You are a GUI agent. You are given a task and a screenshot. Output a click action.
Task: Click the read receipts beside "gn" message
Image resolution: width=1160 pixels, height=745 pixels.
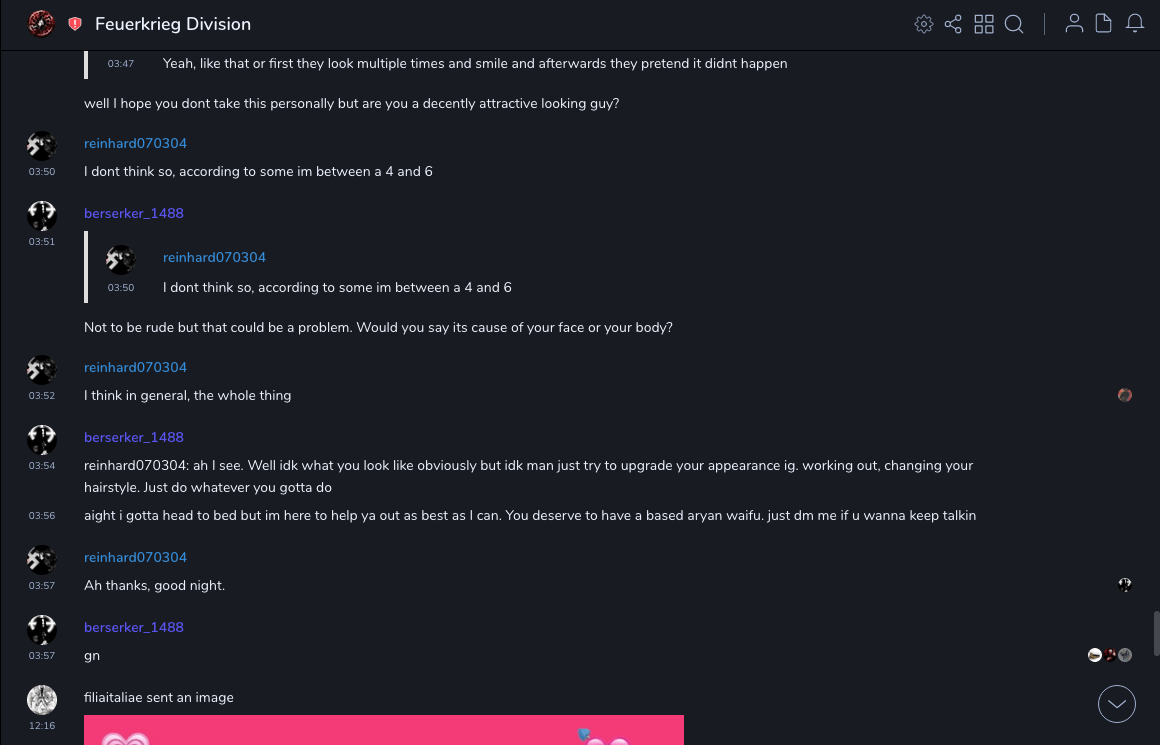1110,655
